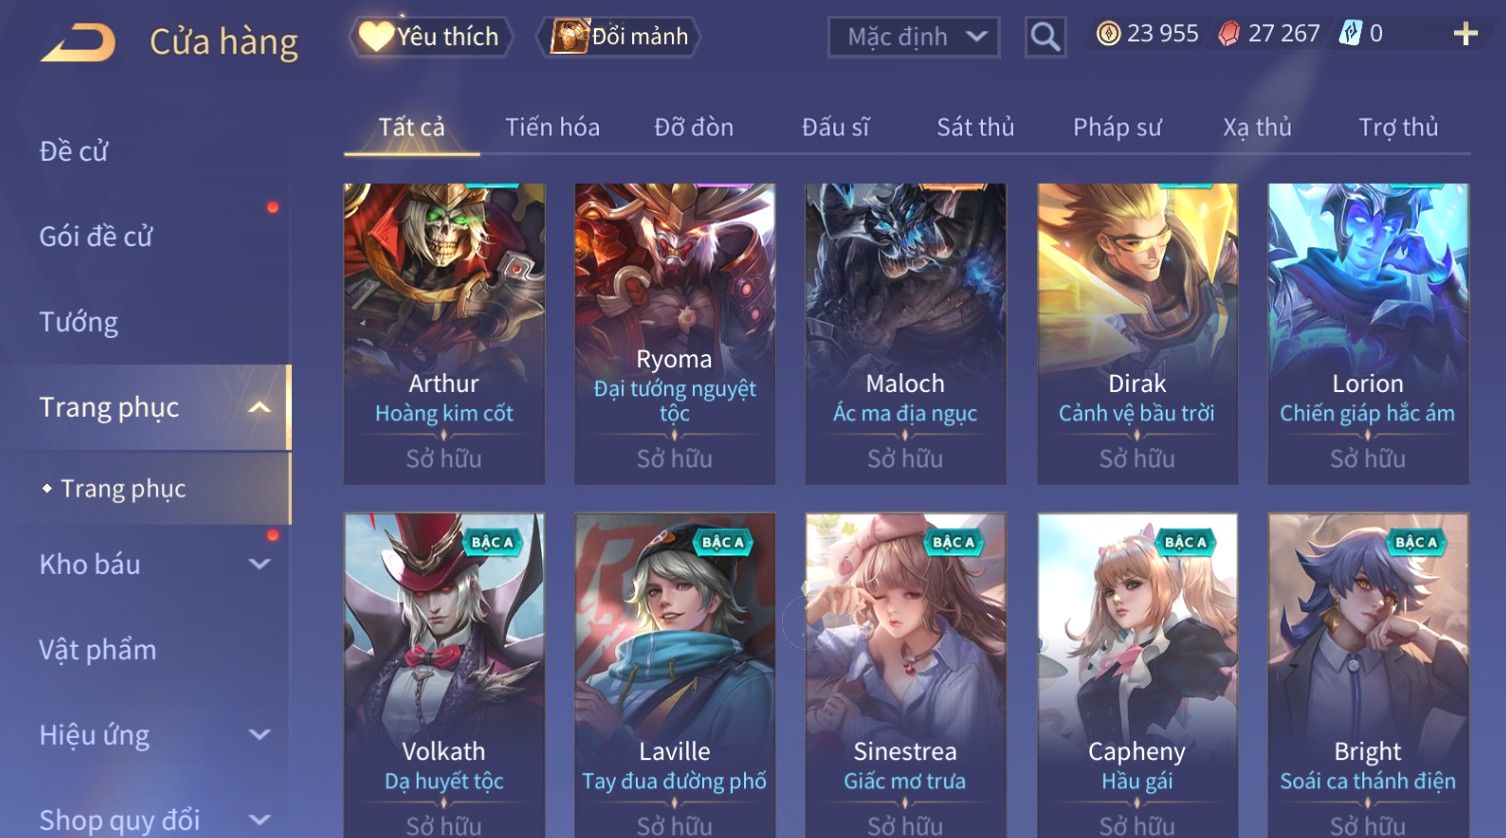Click the red ruby currency icon
Viewport: 1506px width, 838px height.
[x=1229, y=34]
